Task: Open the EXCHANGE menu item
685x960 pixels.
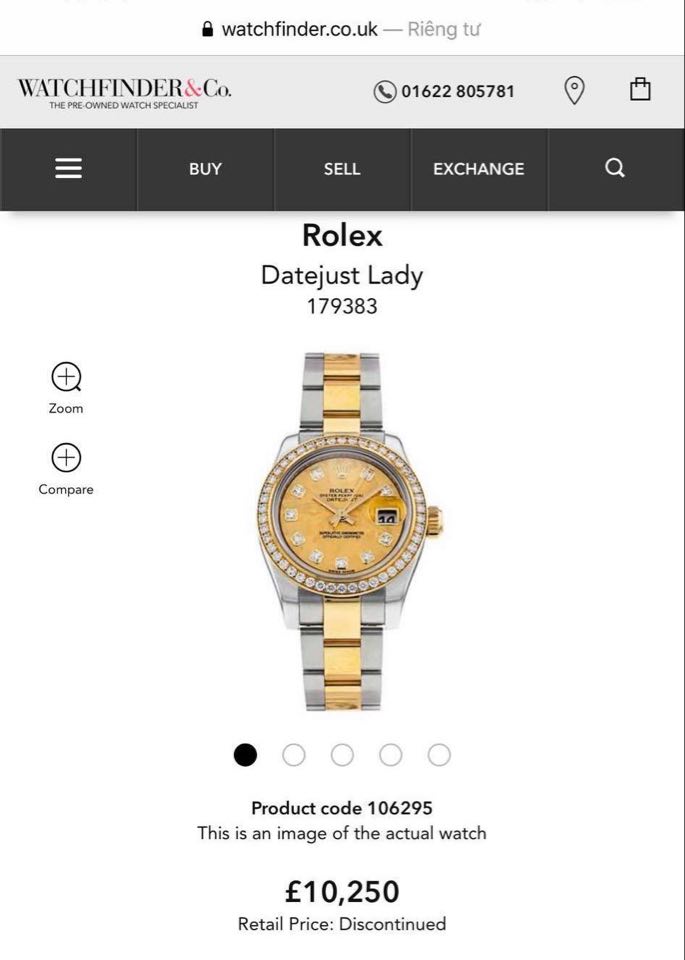Action: click(x=479, y=169)
